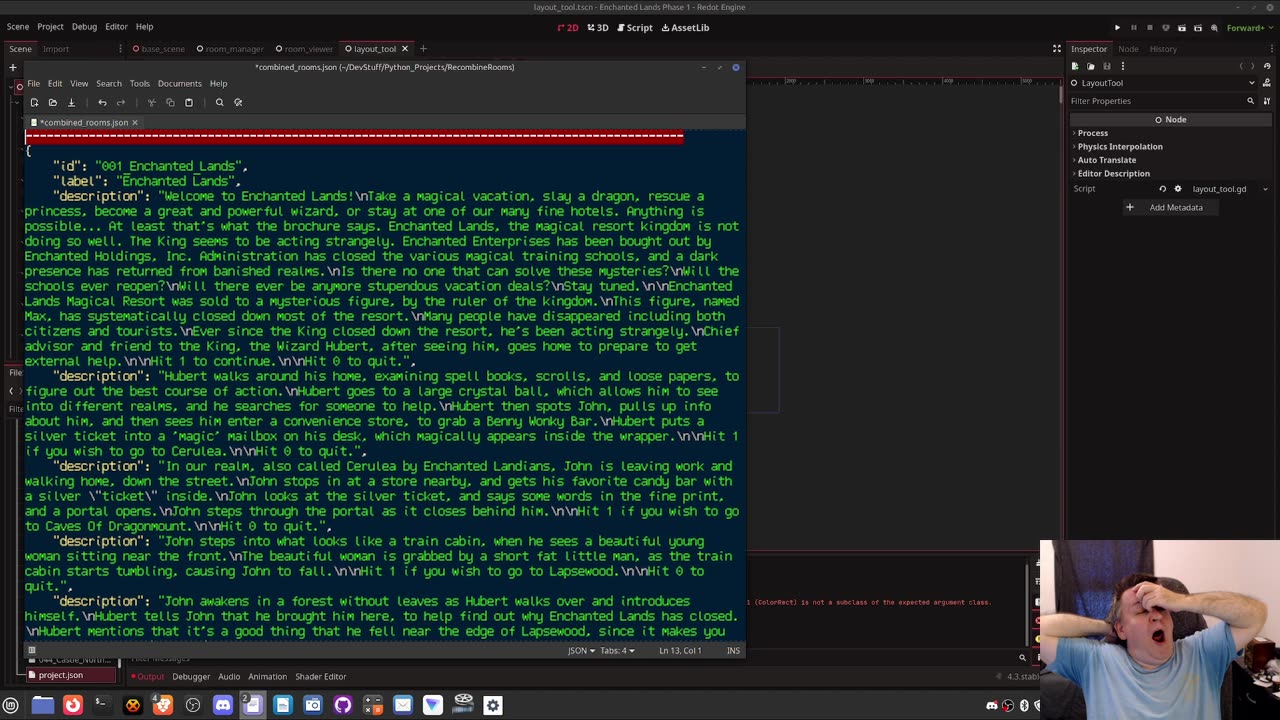Open remote debug run options icon
This screenshot has height=720, width=1280.
click(1165, 28)
